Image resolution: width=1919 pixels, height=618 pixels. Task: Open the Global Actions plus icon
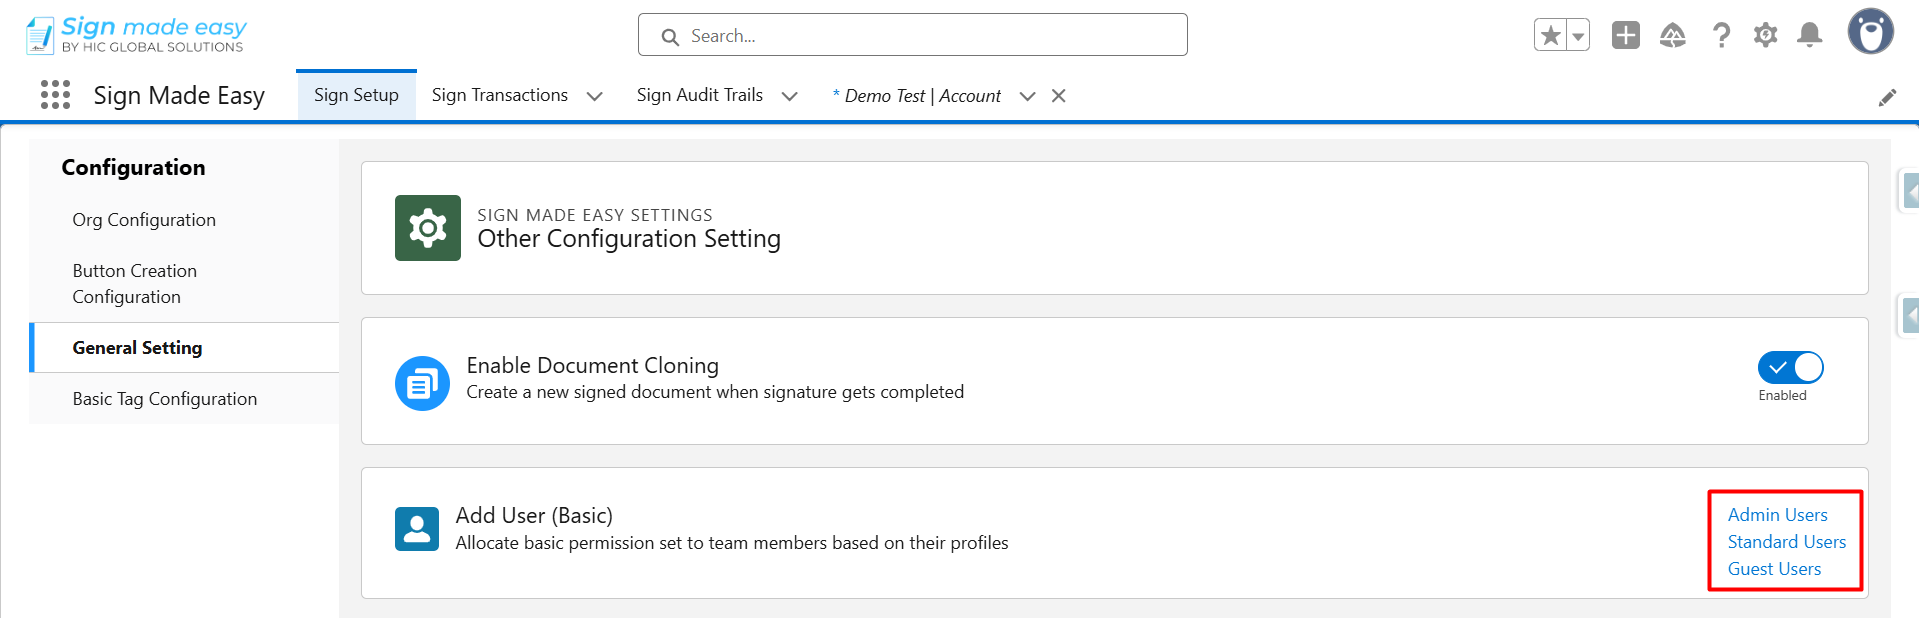click(1625, 36)
